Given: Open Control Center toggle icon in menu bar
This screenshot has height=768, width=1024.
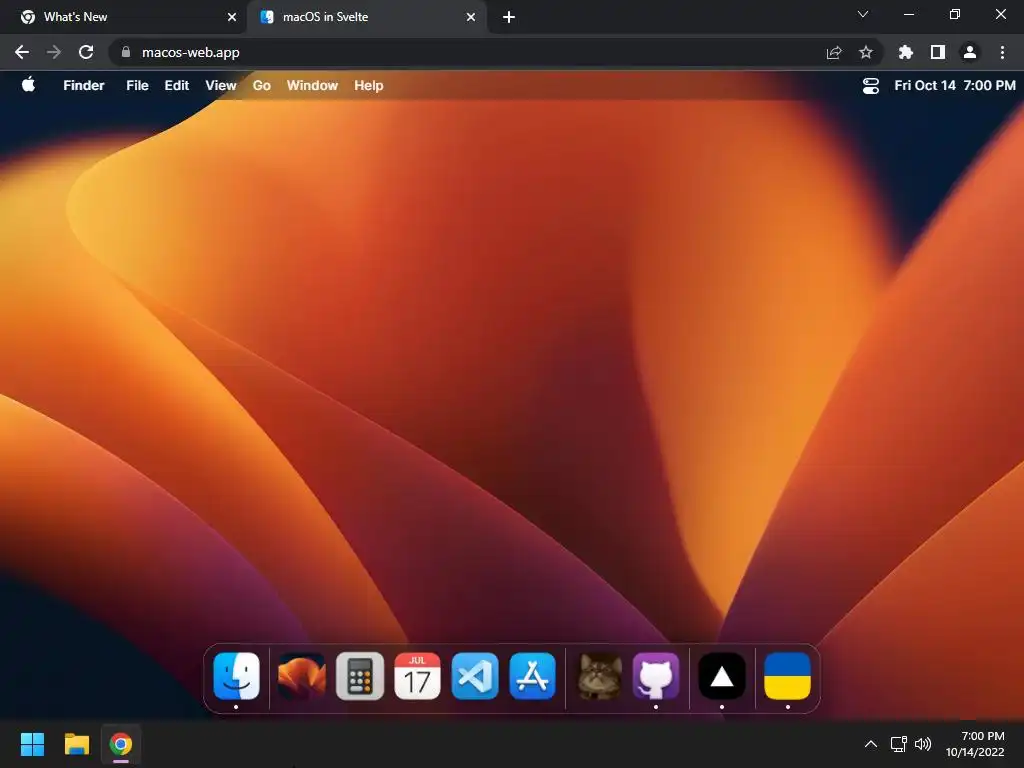Looking at the screenshot, I should [x=871, y=86].
